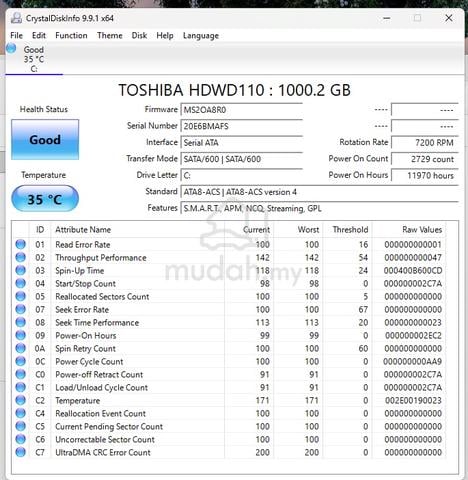The width and height of the screenshot is (468, 480).
Task: Click the Spin-Up Time status orb
Action: pyautogui.click(x=21, y=270)
